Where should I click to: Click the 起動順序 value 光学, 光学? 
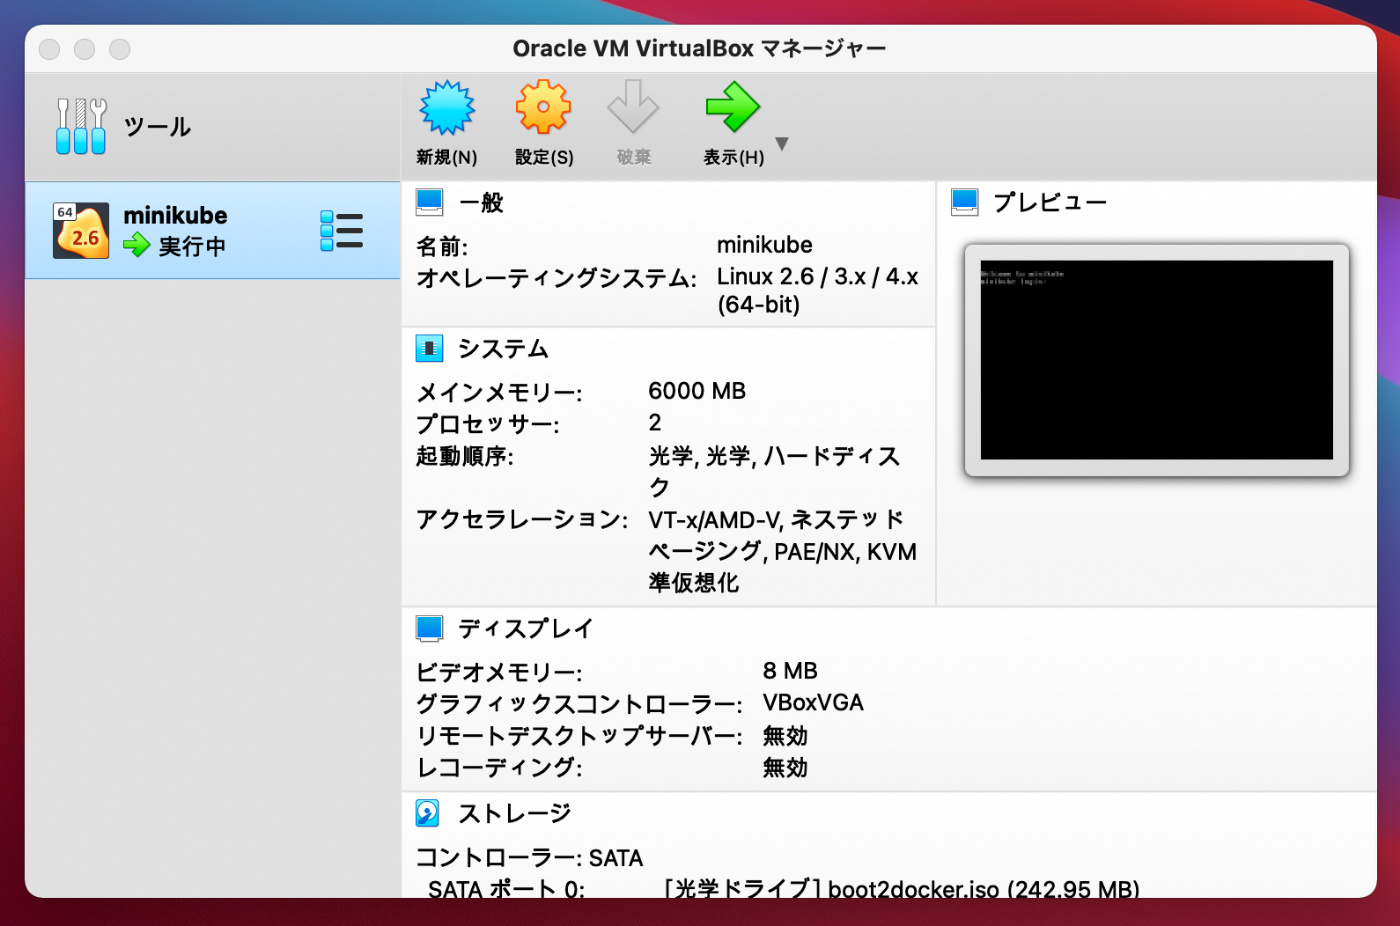pyautogui.click(x=775, y=471)
